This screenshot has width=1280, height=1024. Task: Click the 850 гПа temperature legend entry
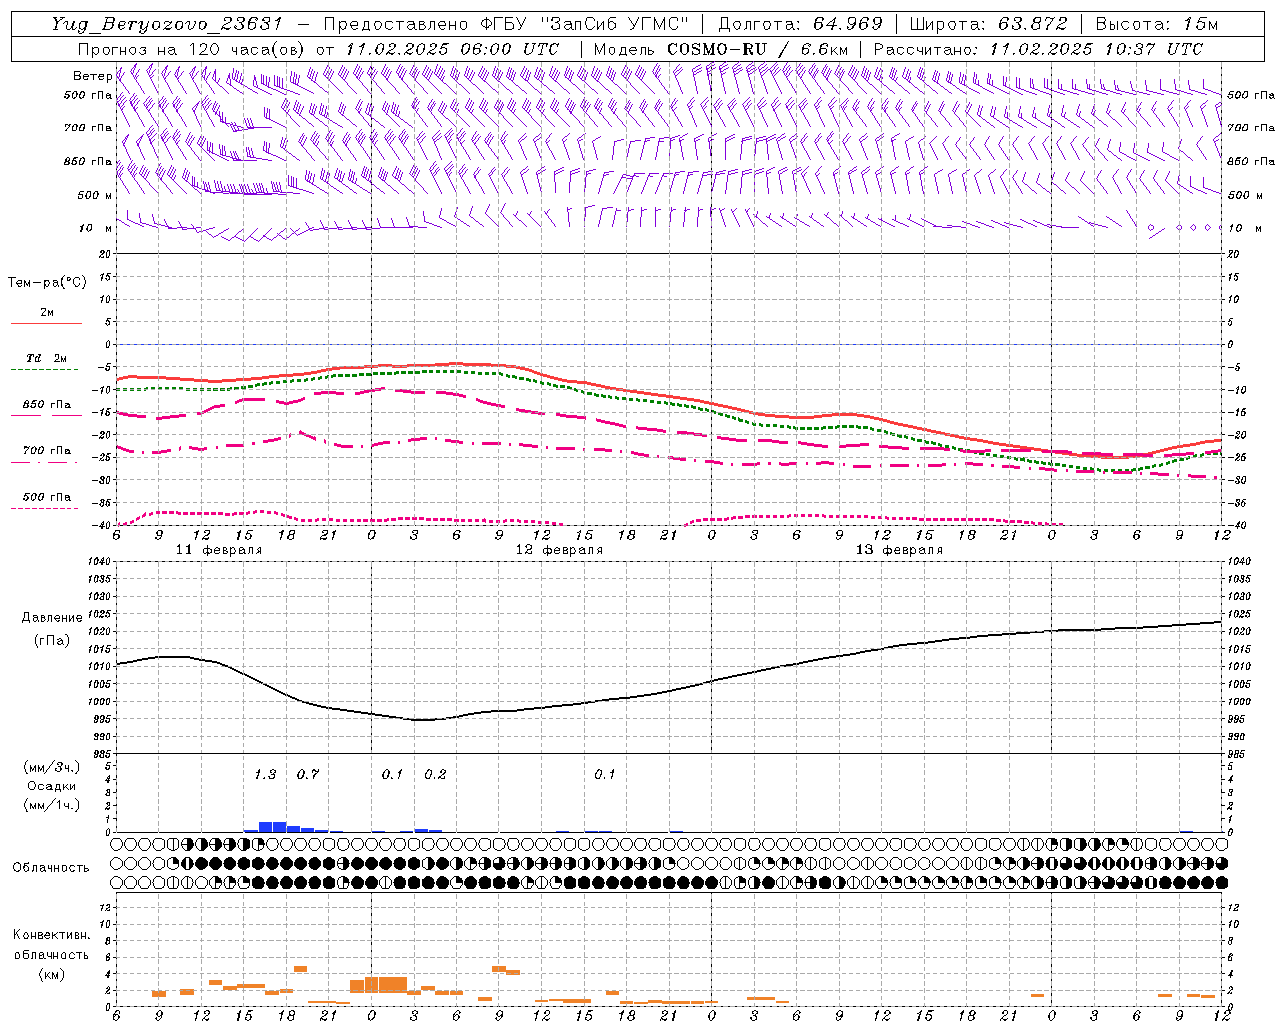47,405
